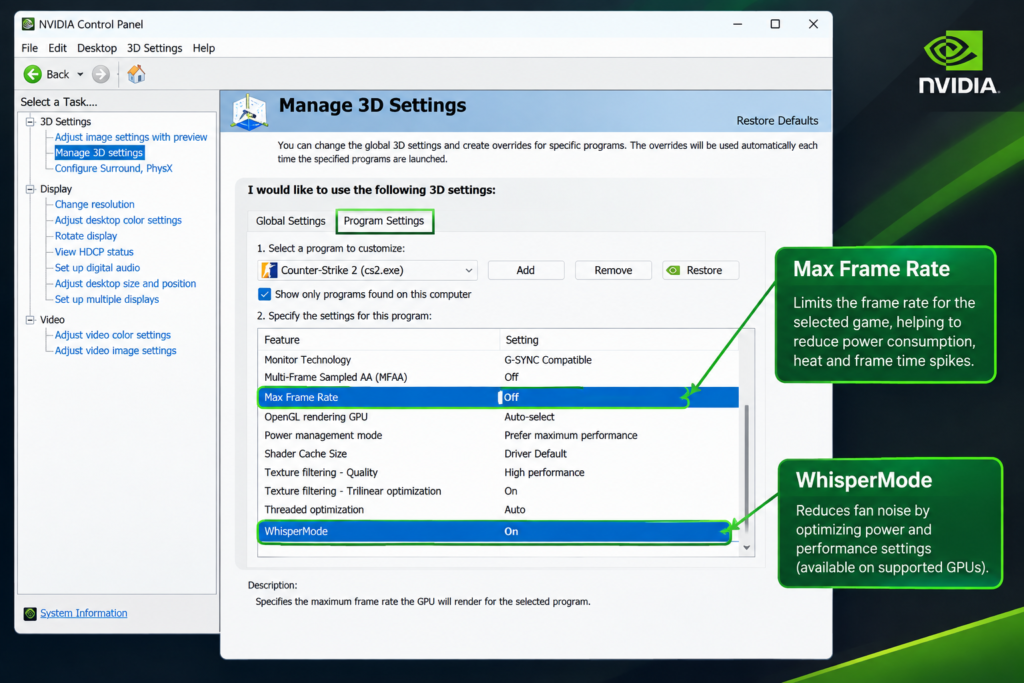
Task: Select the Monitor Technology feature row
Action: [499, 360]
